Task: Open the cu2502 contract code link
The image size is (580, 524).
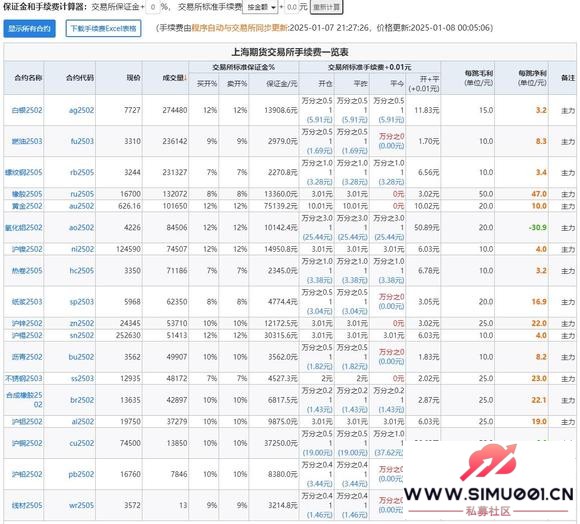Action: (x=82, y=443)
